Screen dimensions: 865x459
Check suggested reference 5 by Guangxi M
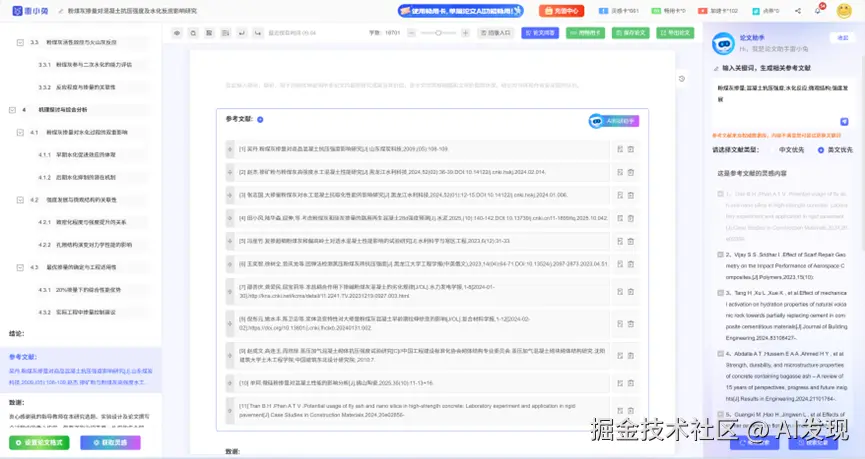point(720,414)
